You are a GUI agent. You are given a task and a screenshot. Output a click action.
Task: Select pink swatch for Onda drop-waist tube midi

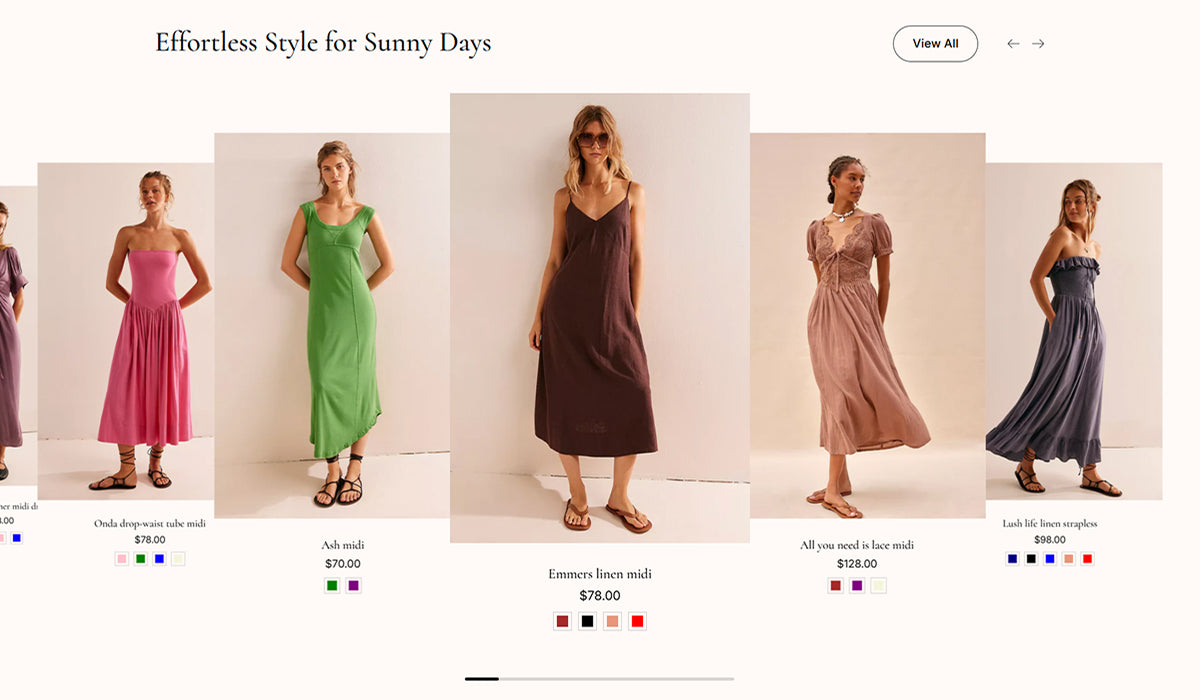coord(122,559)
